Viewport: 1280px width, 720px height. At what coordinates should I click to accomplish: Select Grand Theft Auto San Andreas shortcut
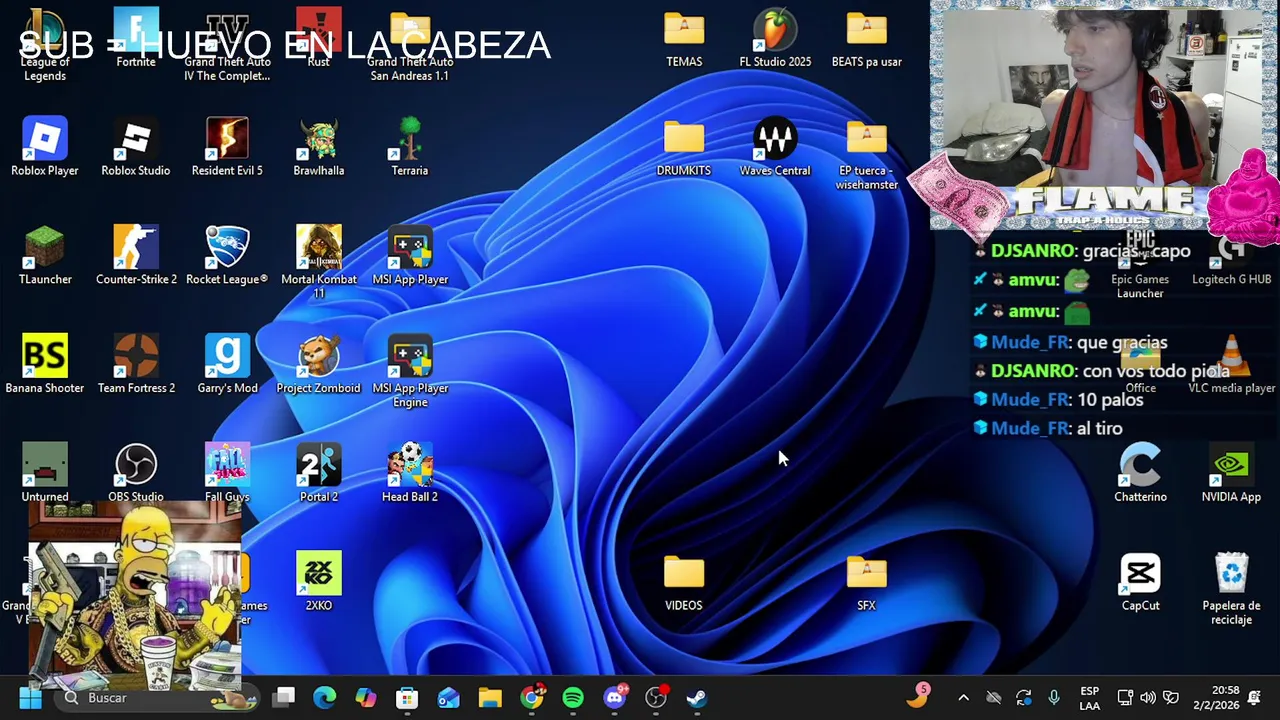pos(410,45)
